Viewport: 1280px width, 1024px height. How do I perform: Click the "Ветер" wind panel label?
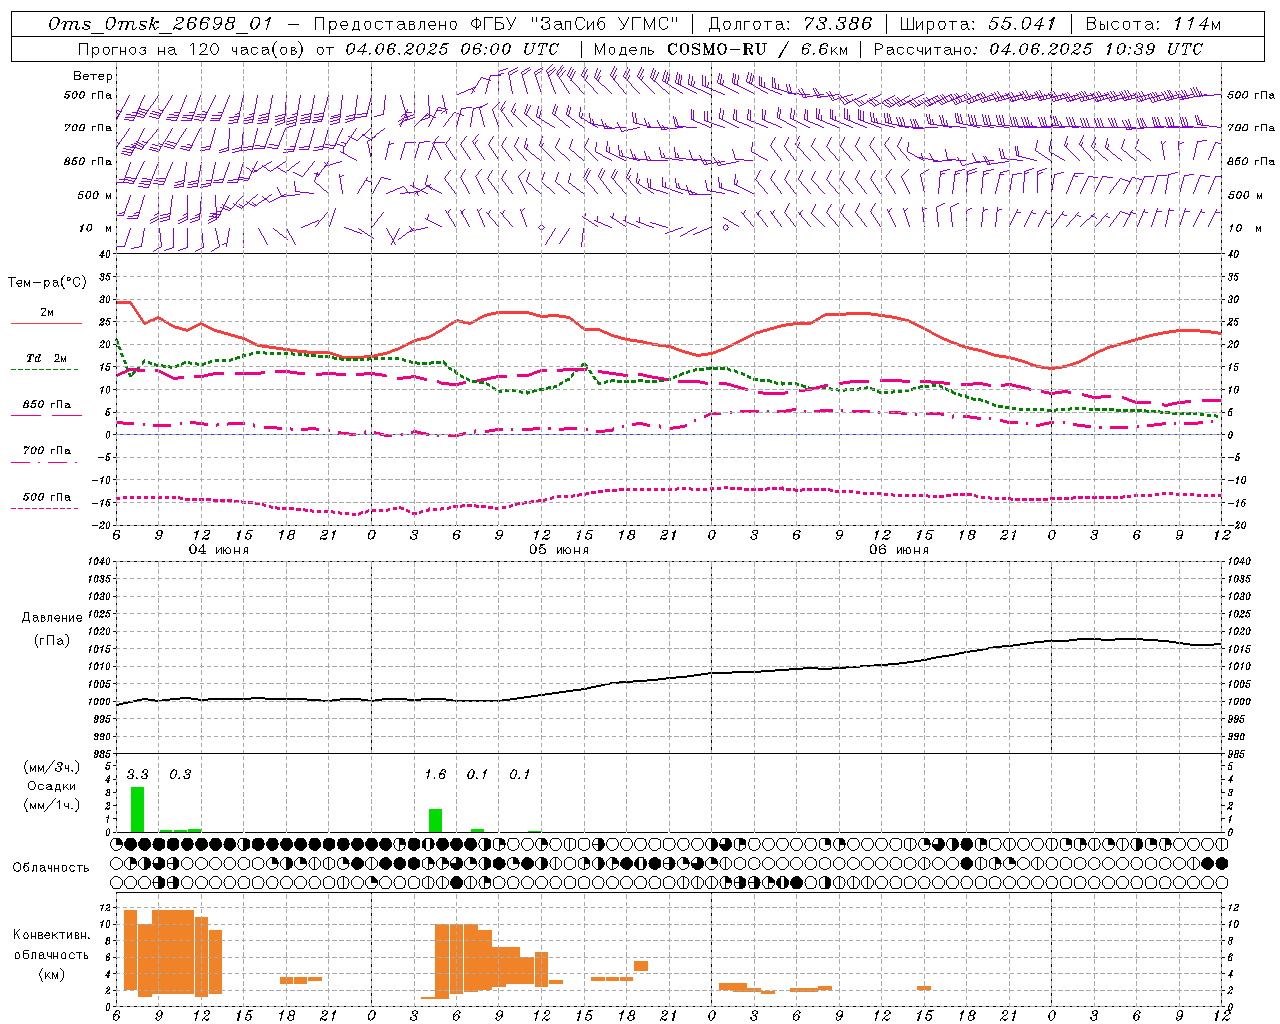(93, 76)
